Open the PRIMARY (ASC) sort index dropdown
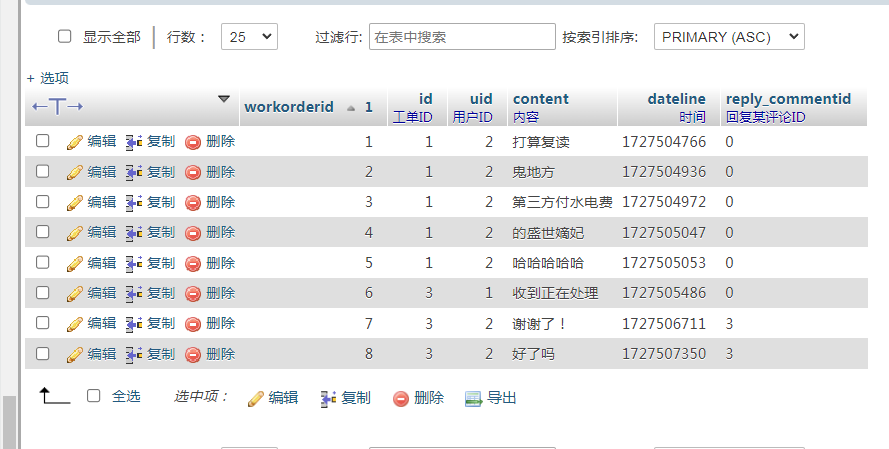 click(728, 37)
